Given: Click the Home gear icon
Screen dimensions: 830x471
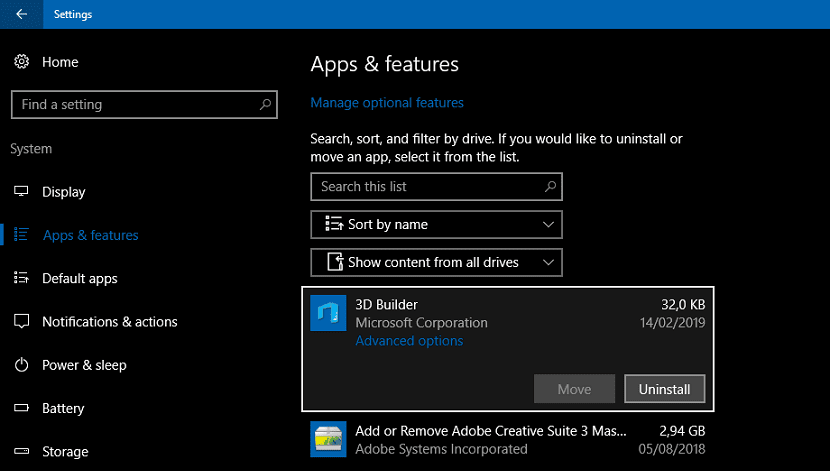Looking at the screenshot, I should [21, 61].
